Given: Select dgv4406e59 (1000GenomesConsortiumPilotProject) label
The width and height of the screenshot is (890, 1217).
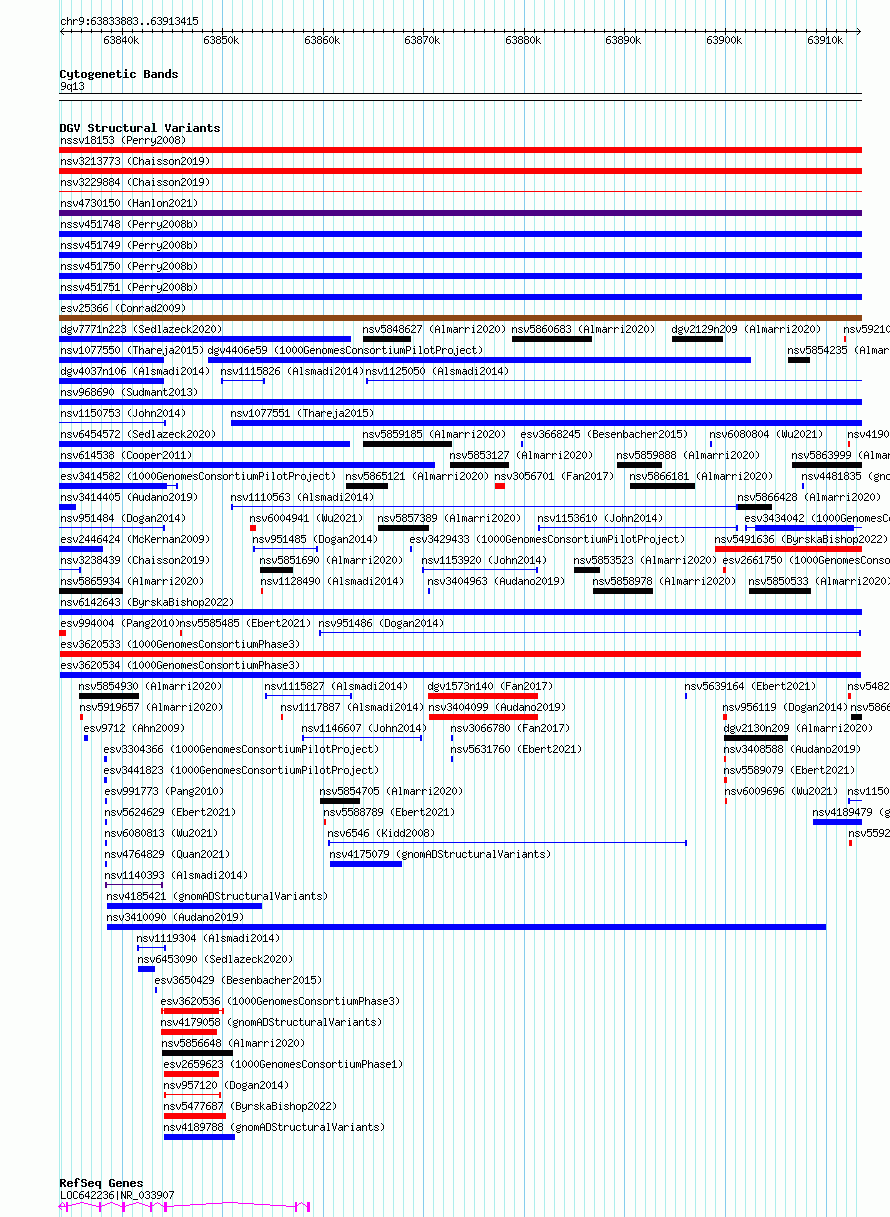Looking at the screenshot, I should [345, 350].
